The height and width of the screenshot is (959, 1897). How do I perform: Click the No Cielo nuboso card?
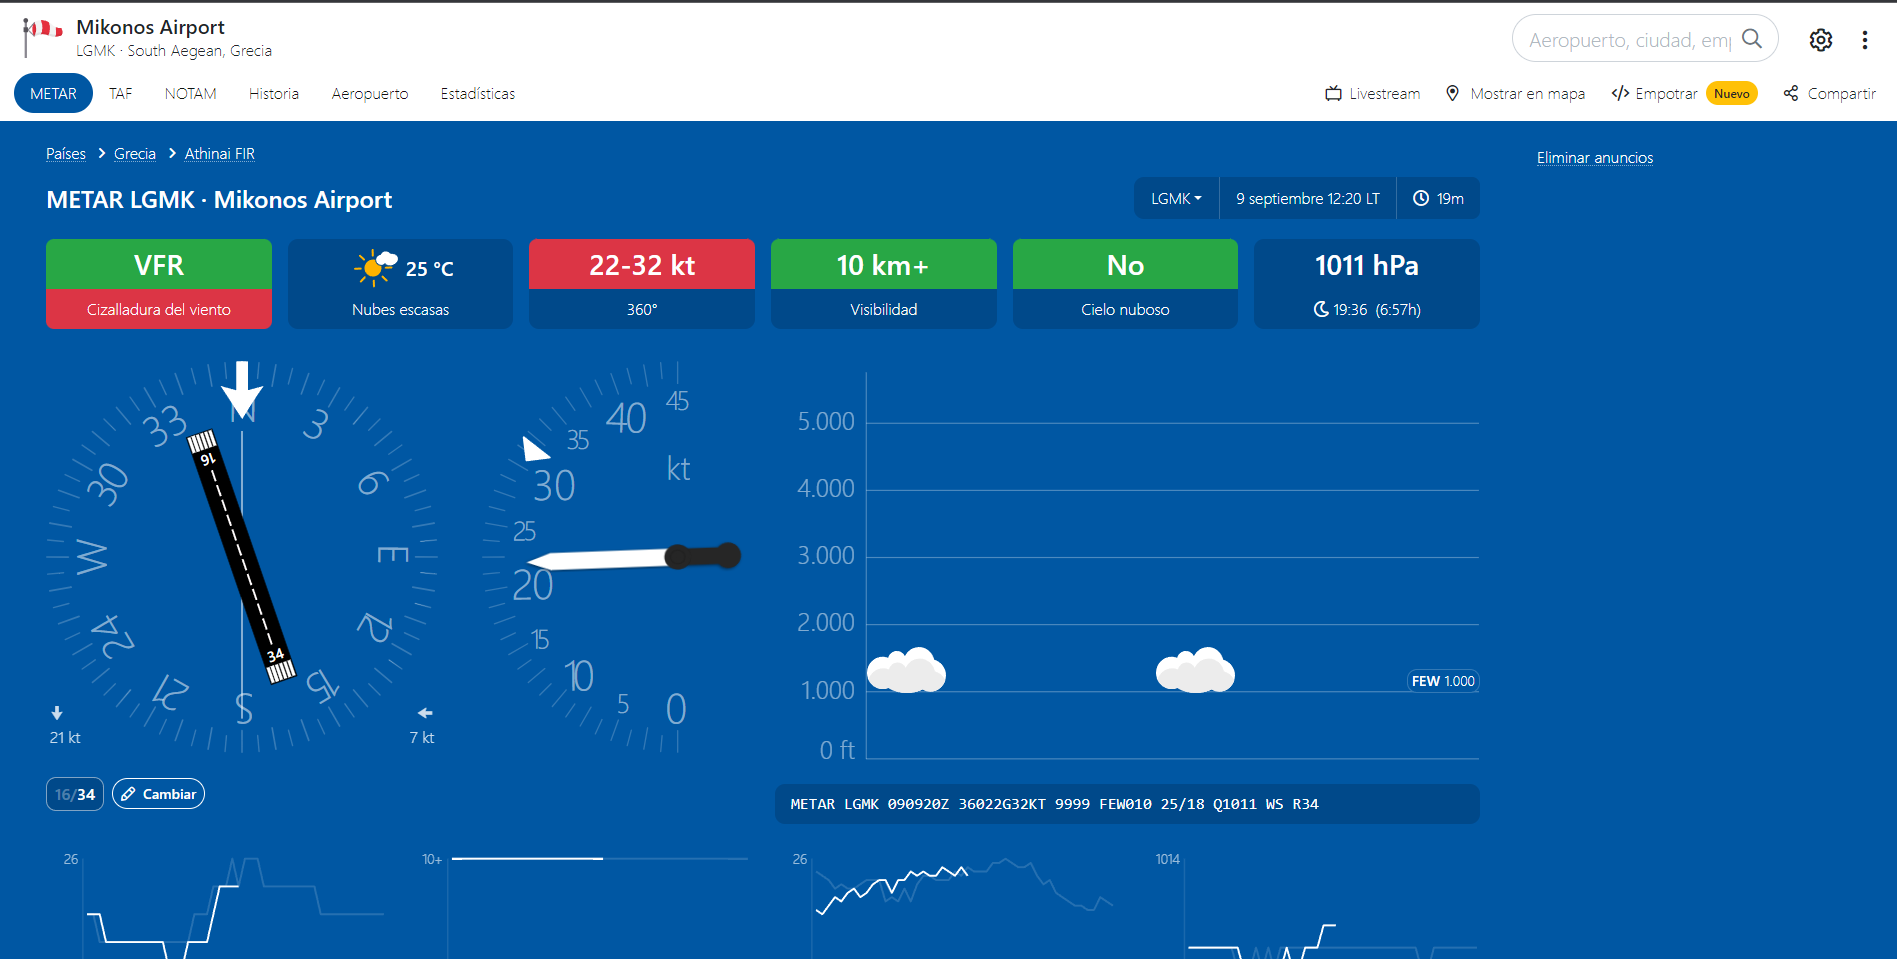coord(1125,283)
